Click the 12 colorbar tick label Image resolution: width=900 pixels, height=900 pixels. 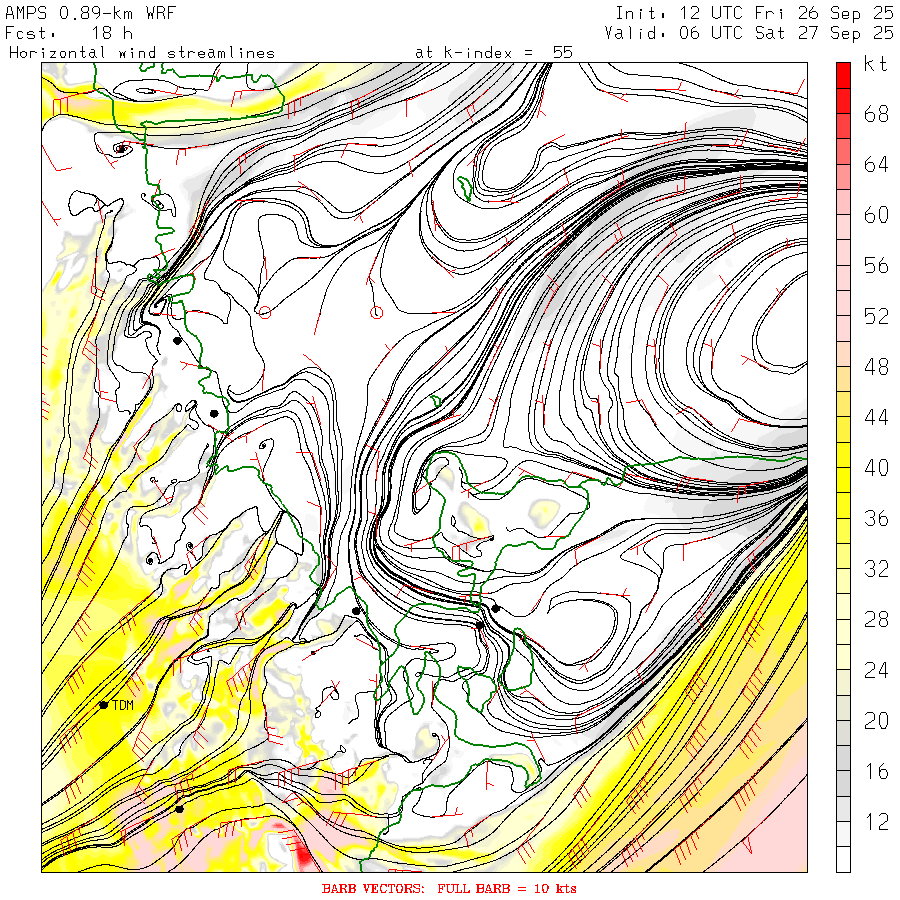click(876, 822)
